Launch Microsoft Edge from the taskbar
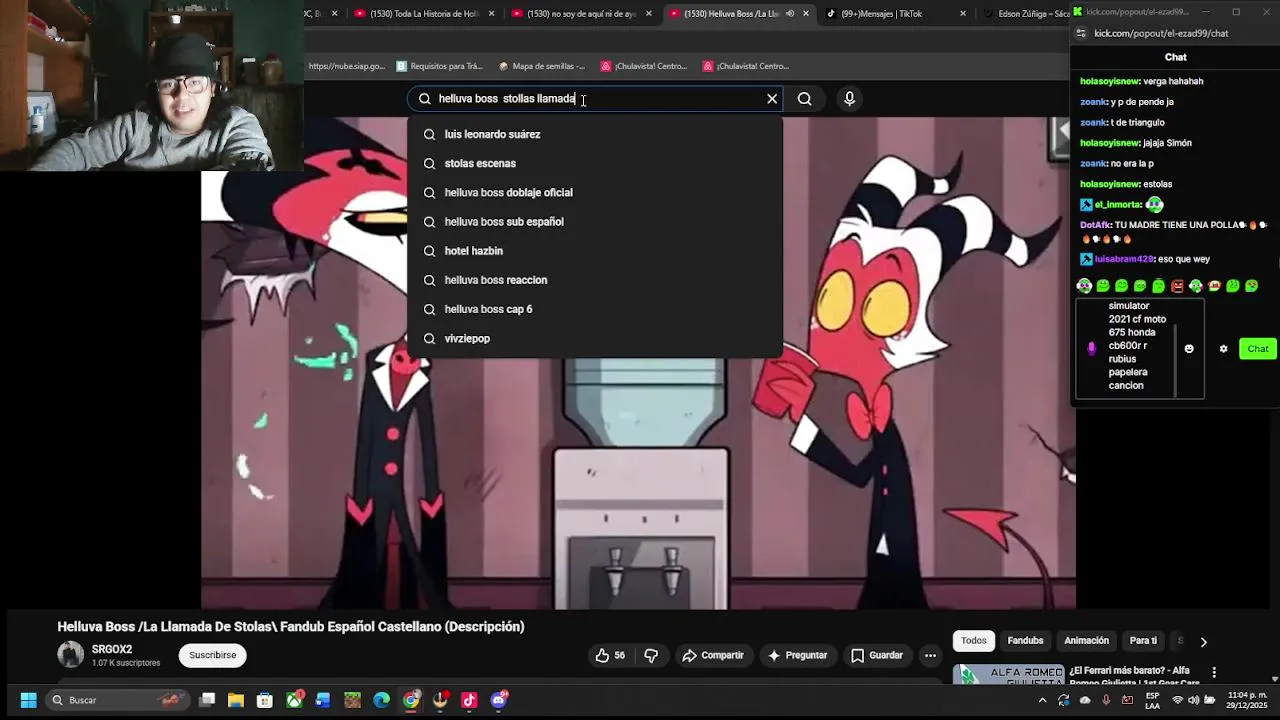The width and height of the screenshot is (1280, 720). click(x=382, y=700)
